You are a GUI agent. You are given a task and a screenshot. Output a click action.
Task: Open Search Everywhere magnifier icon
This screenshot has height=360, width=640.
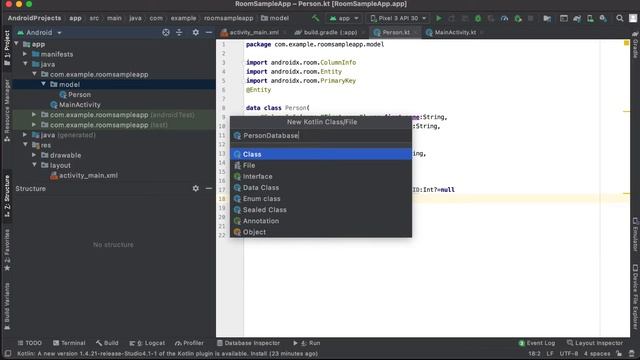pyautogui.click(x=620, y=18)
